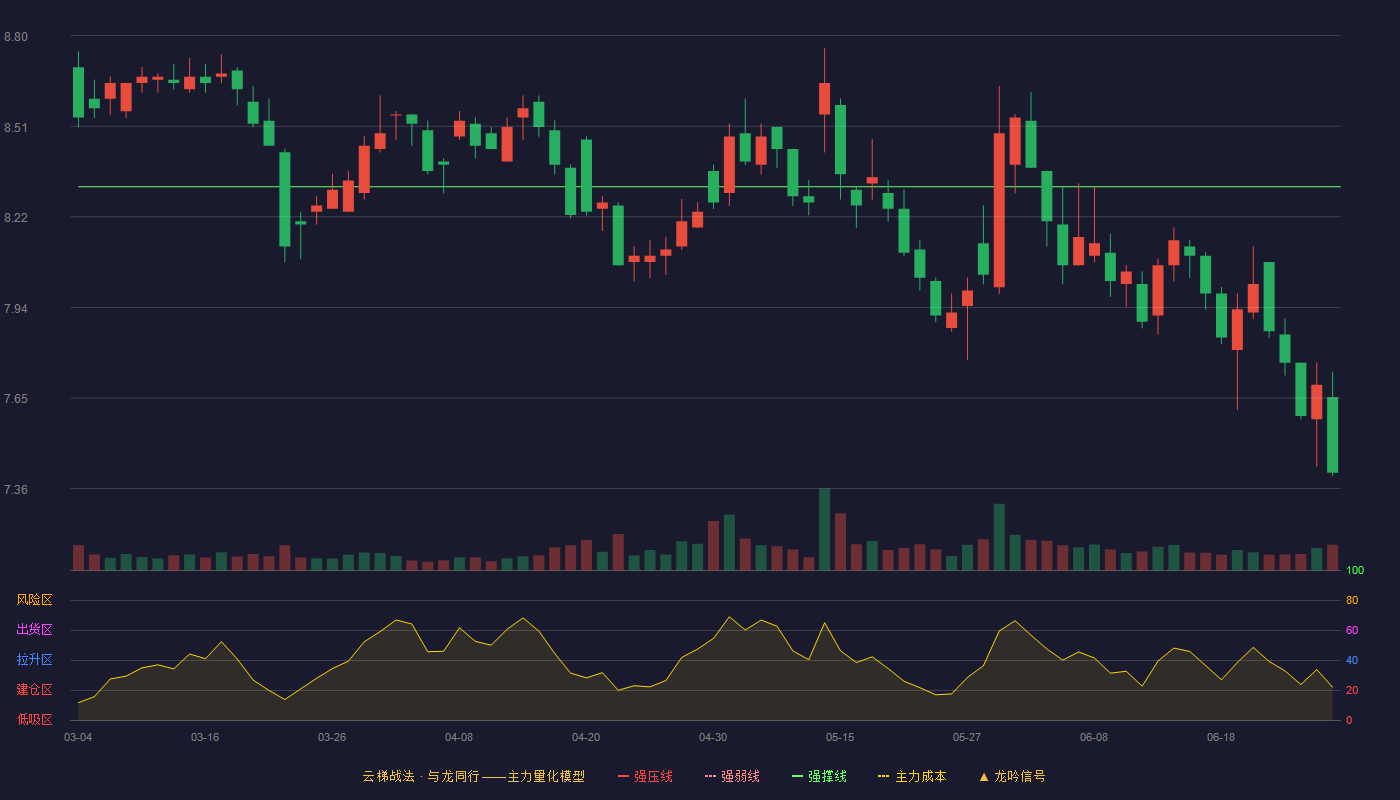1400x800 pixels.
Task: Click the 04-08 date label
Action: coord(459,737)
